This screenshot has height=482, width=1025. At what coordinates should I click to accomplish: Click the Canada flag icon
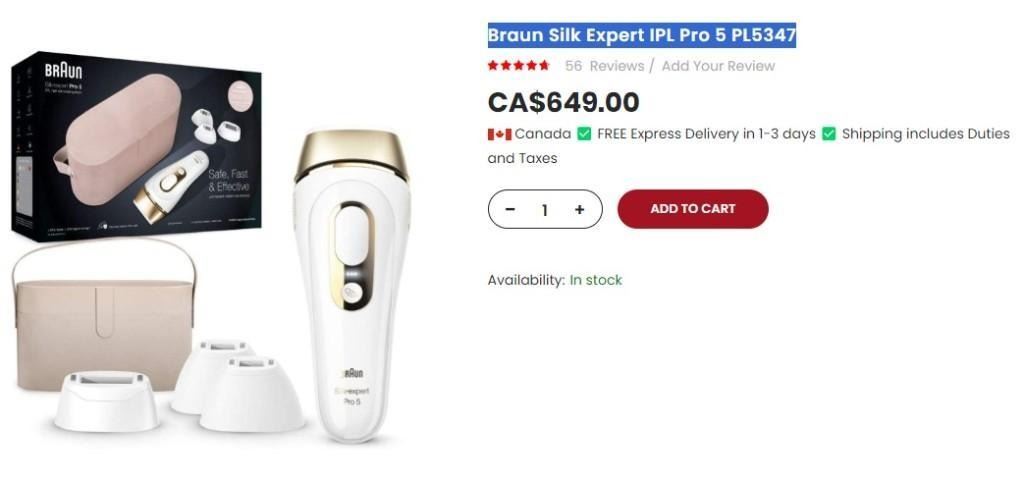[499, 134]
